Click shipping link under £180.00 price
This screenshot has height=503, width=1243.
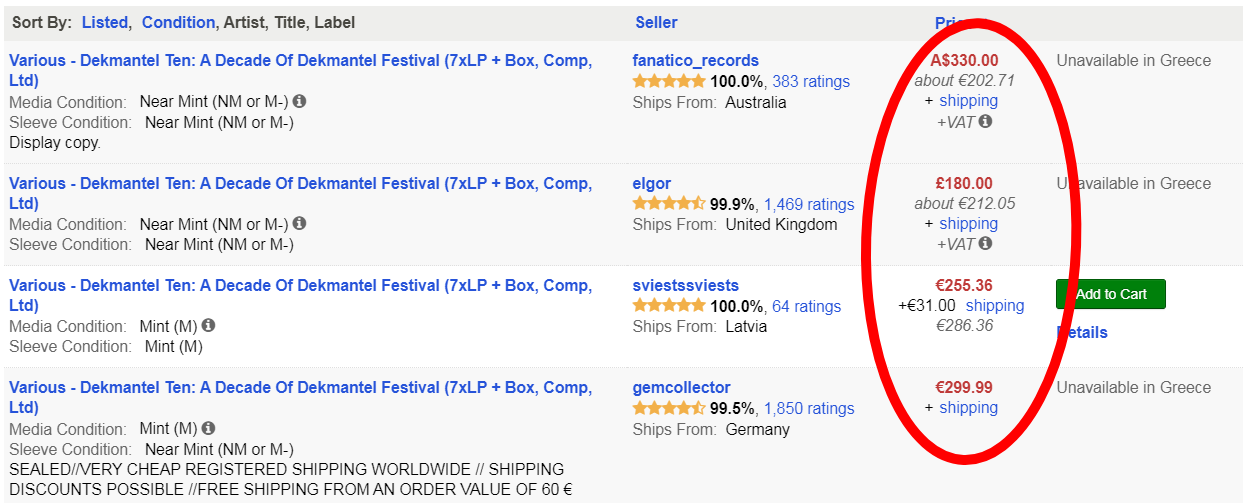969,224
